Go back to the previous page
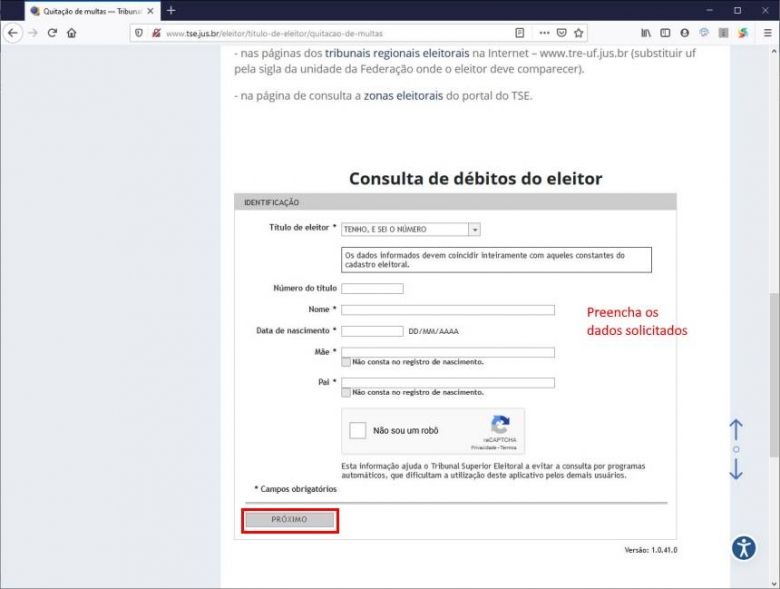The image size is (780, 589). click(13, 33)
